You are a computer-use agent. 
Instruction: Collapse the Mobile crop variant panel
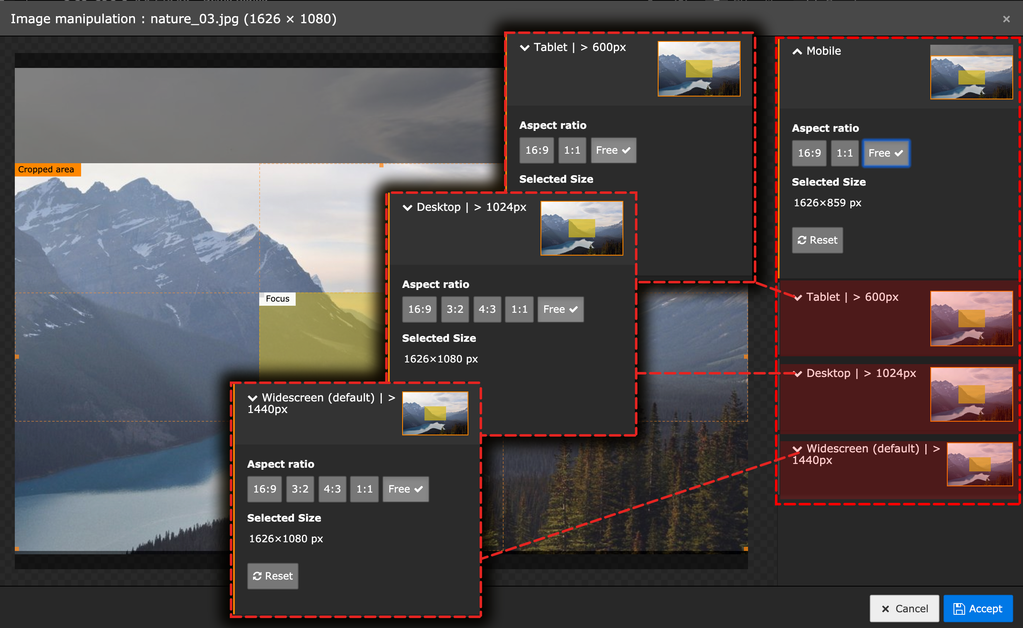[798, 51]
